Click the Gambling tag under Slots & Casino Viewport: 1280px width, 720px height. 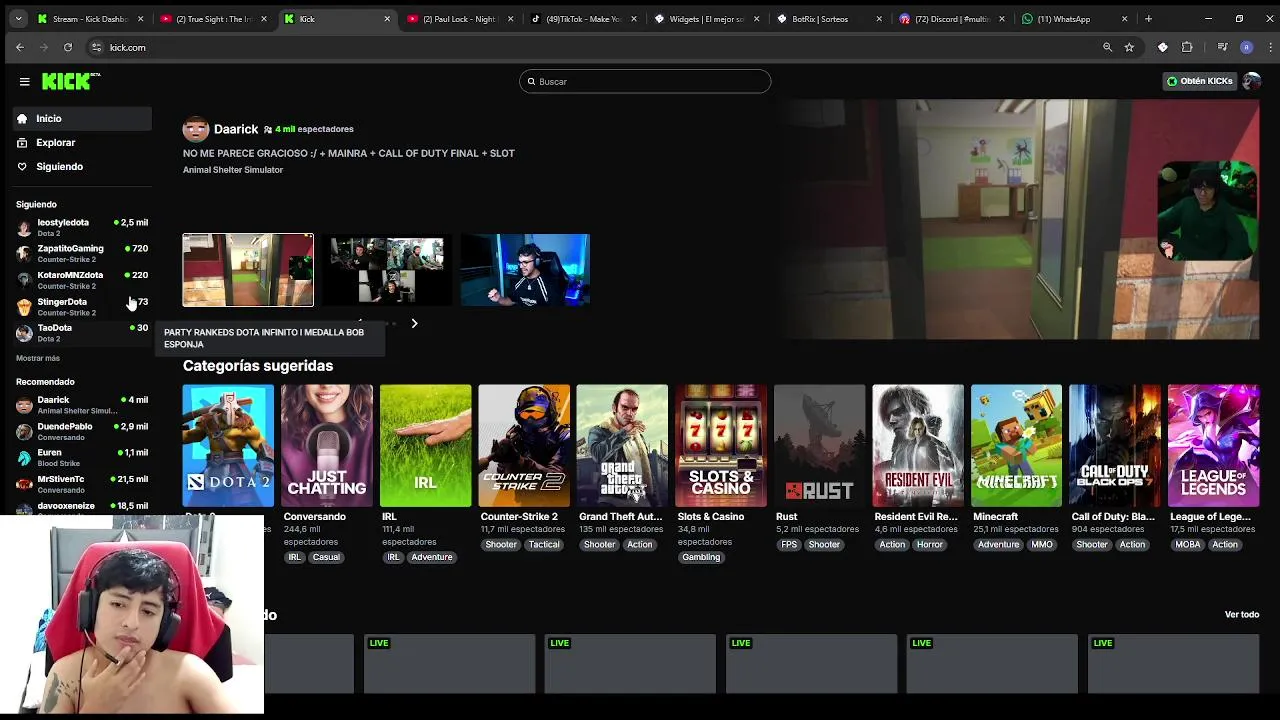click(x=701, y=557)
